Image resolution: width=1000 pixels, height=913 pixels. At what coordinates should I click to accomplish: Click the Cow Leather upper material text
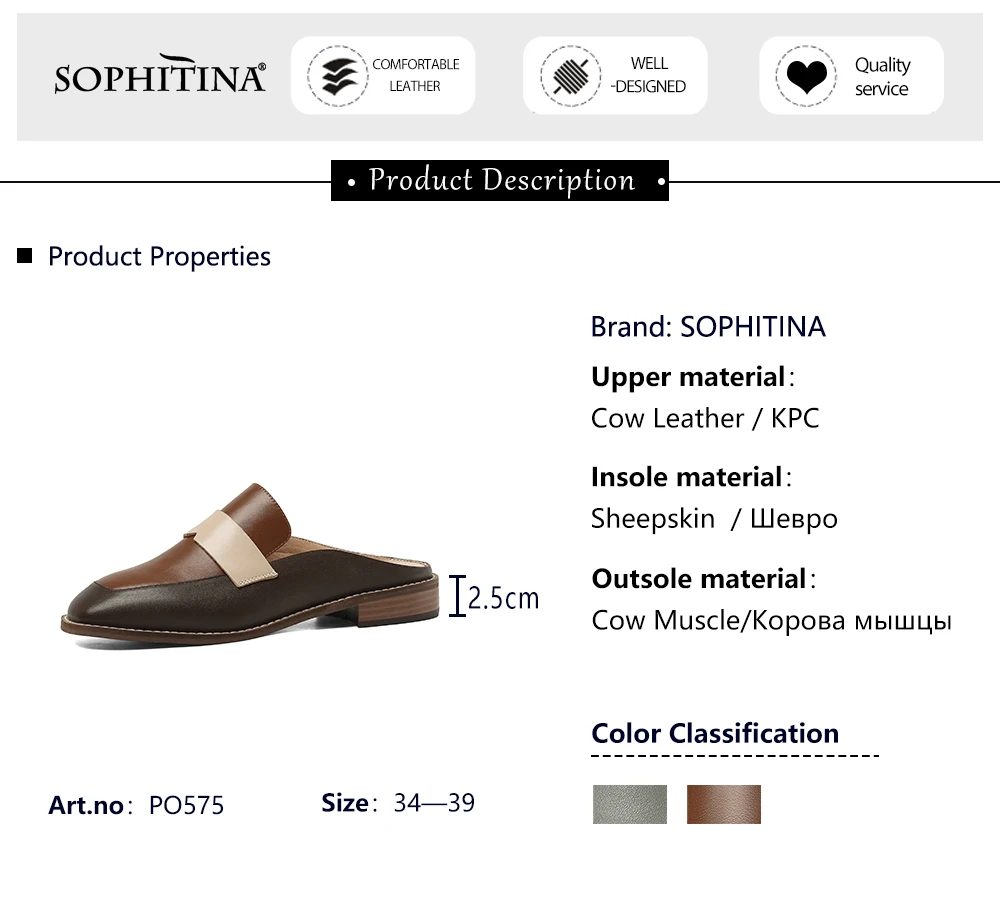click(x=705, y=418)
